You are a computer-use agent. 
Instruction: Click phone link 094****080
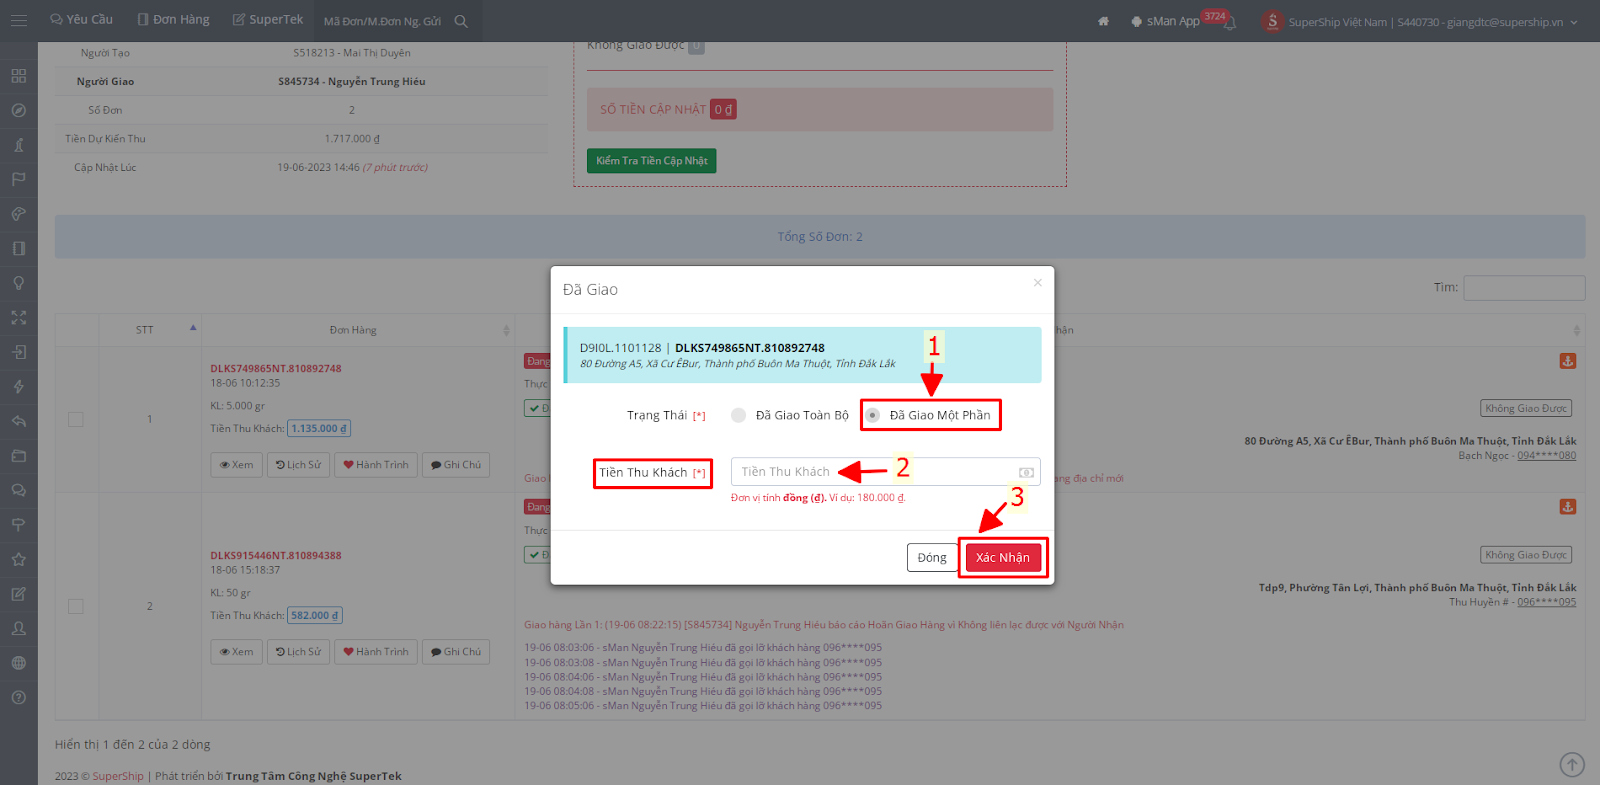[1546, 456]
